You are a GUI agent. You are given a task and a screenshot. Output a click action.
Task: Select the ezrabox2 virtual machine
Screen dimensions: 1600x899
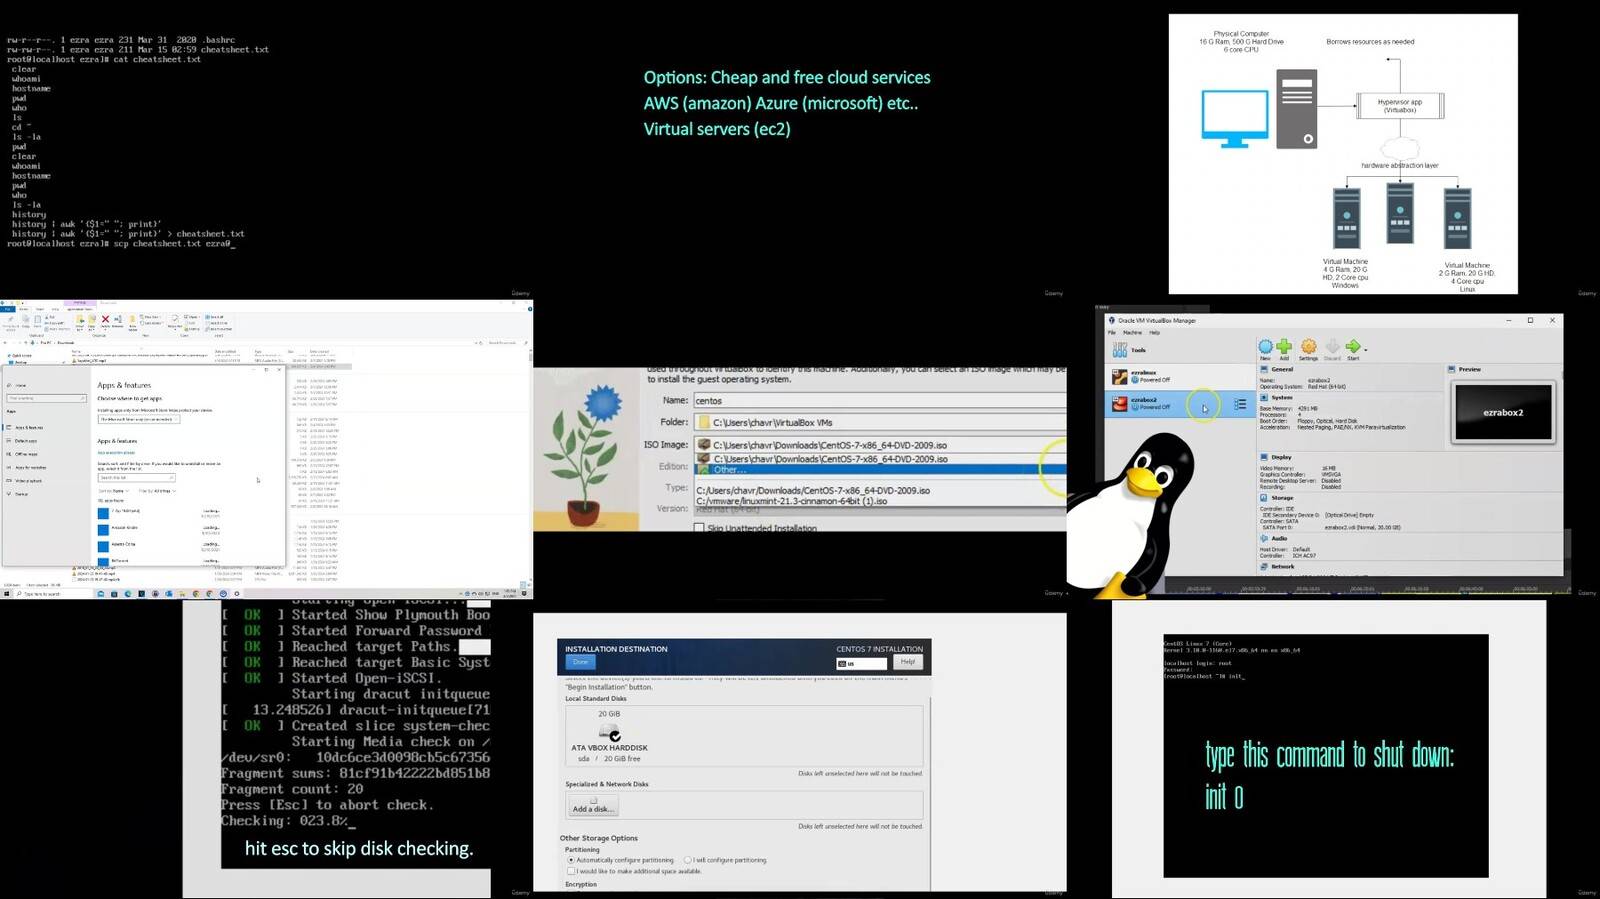[1178, 403]
